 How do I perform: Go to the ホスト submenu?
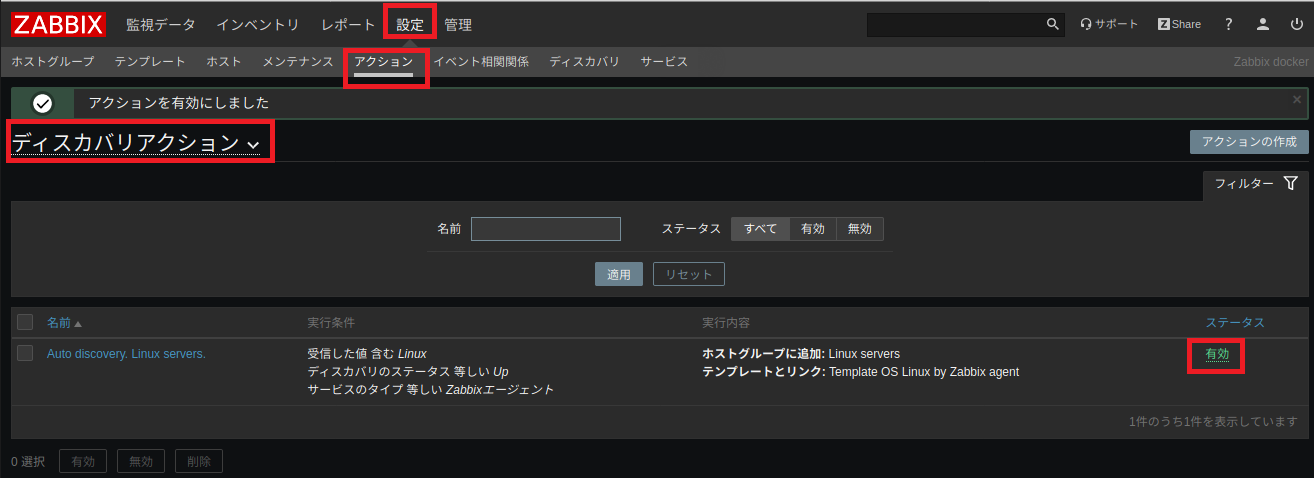[x=224, y=62]
